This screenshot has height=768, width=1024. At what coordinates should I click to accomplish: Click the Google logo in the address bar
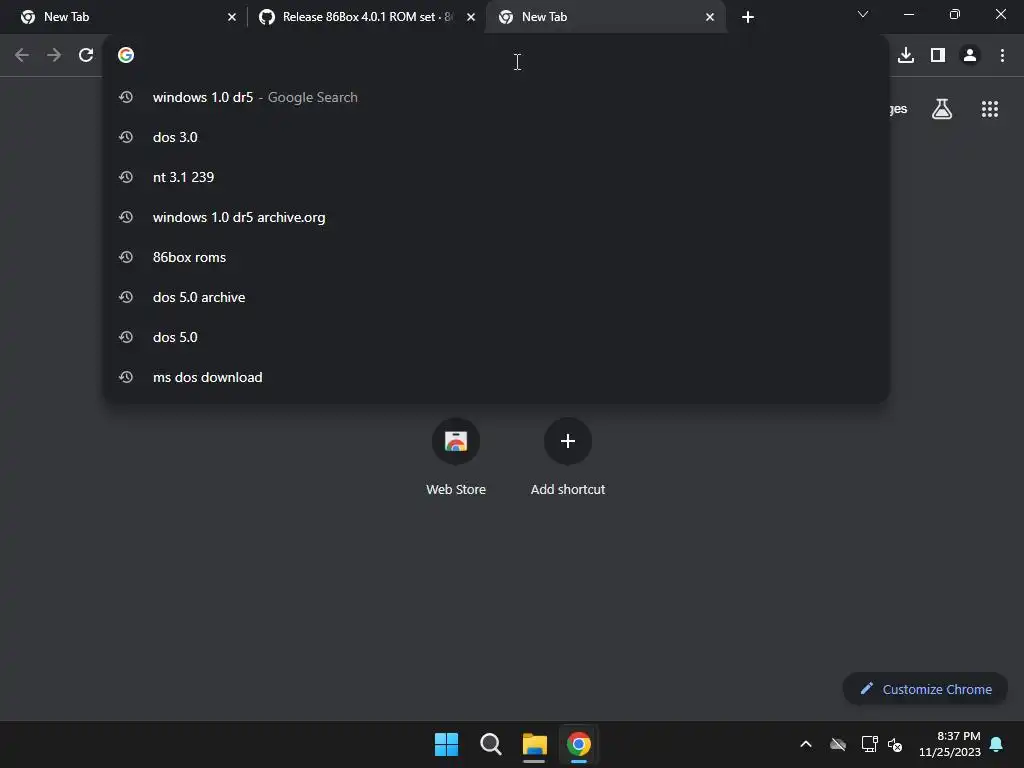126,56
